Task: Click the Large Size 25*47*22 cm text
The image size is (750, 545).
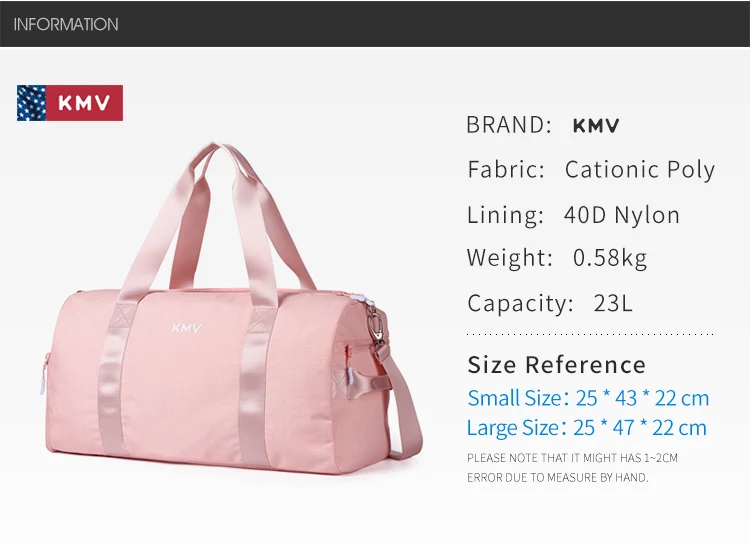Action: (x=587, y=428)
